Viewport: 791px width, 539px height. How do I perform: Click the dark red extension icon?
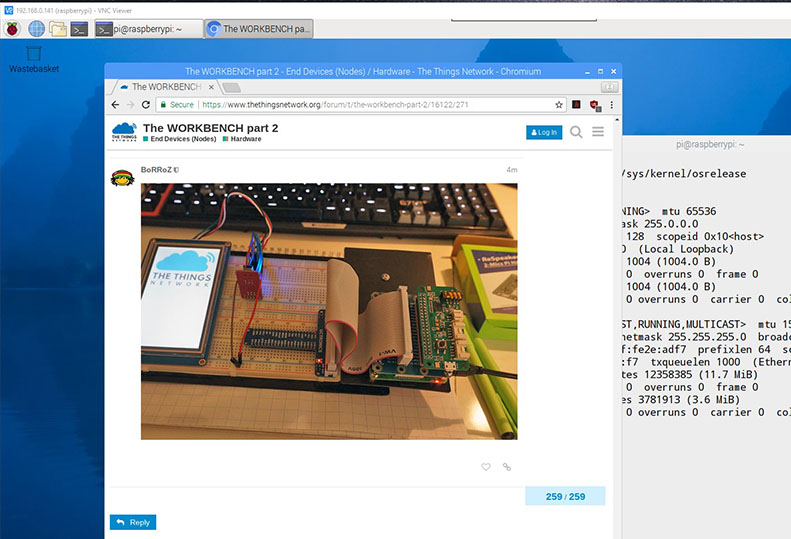(x=577, y=104)
